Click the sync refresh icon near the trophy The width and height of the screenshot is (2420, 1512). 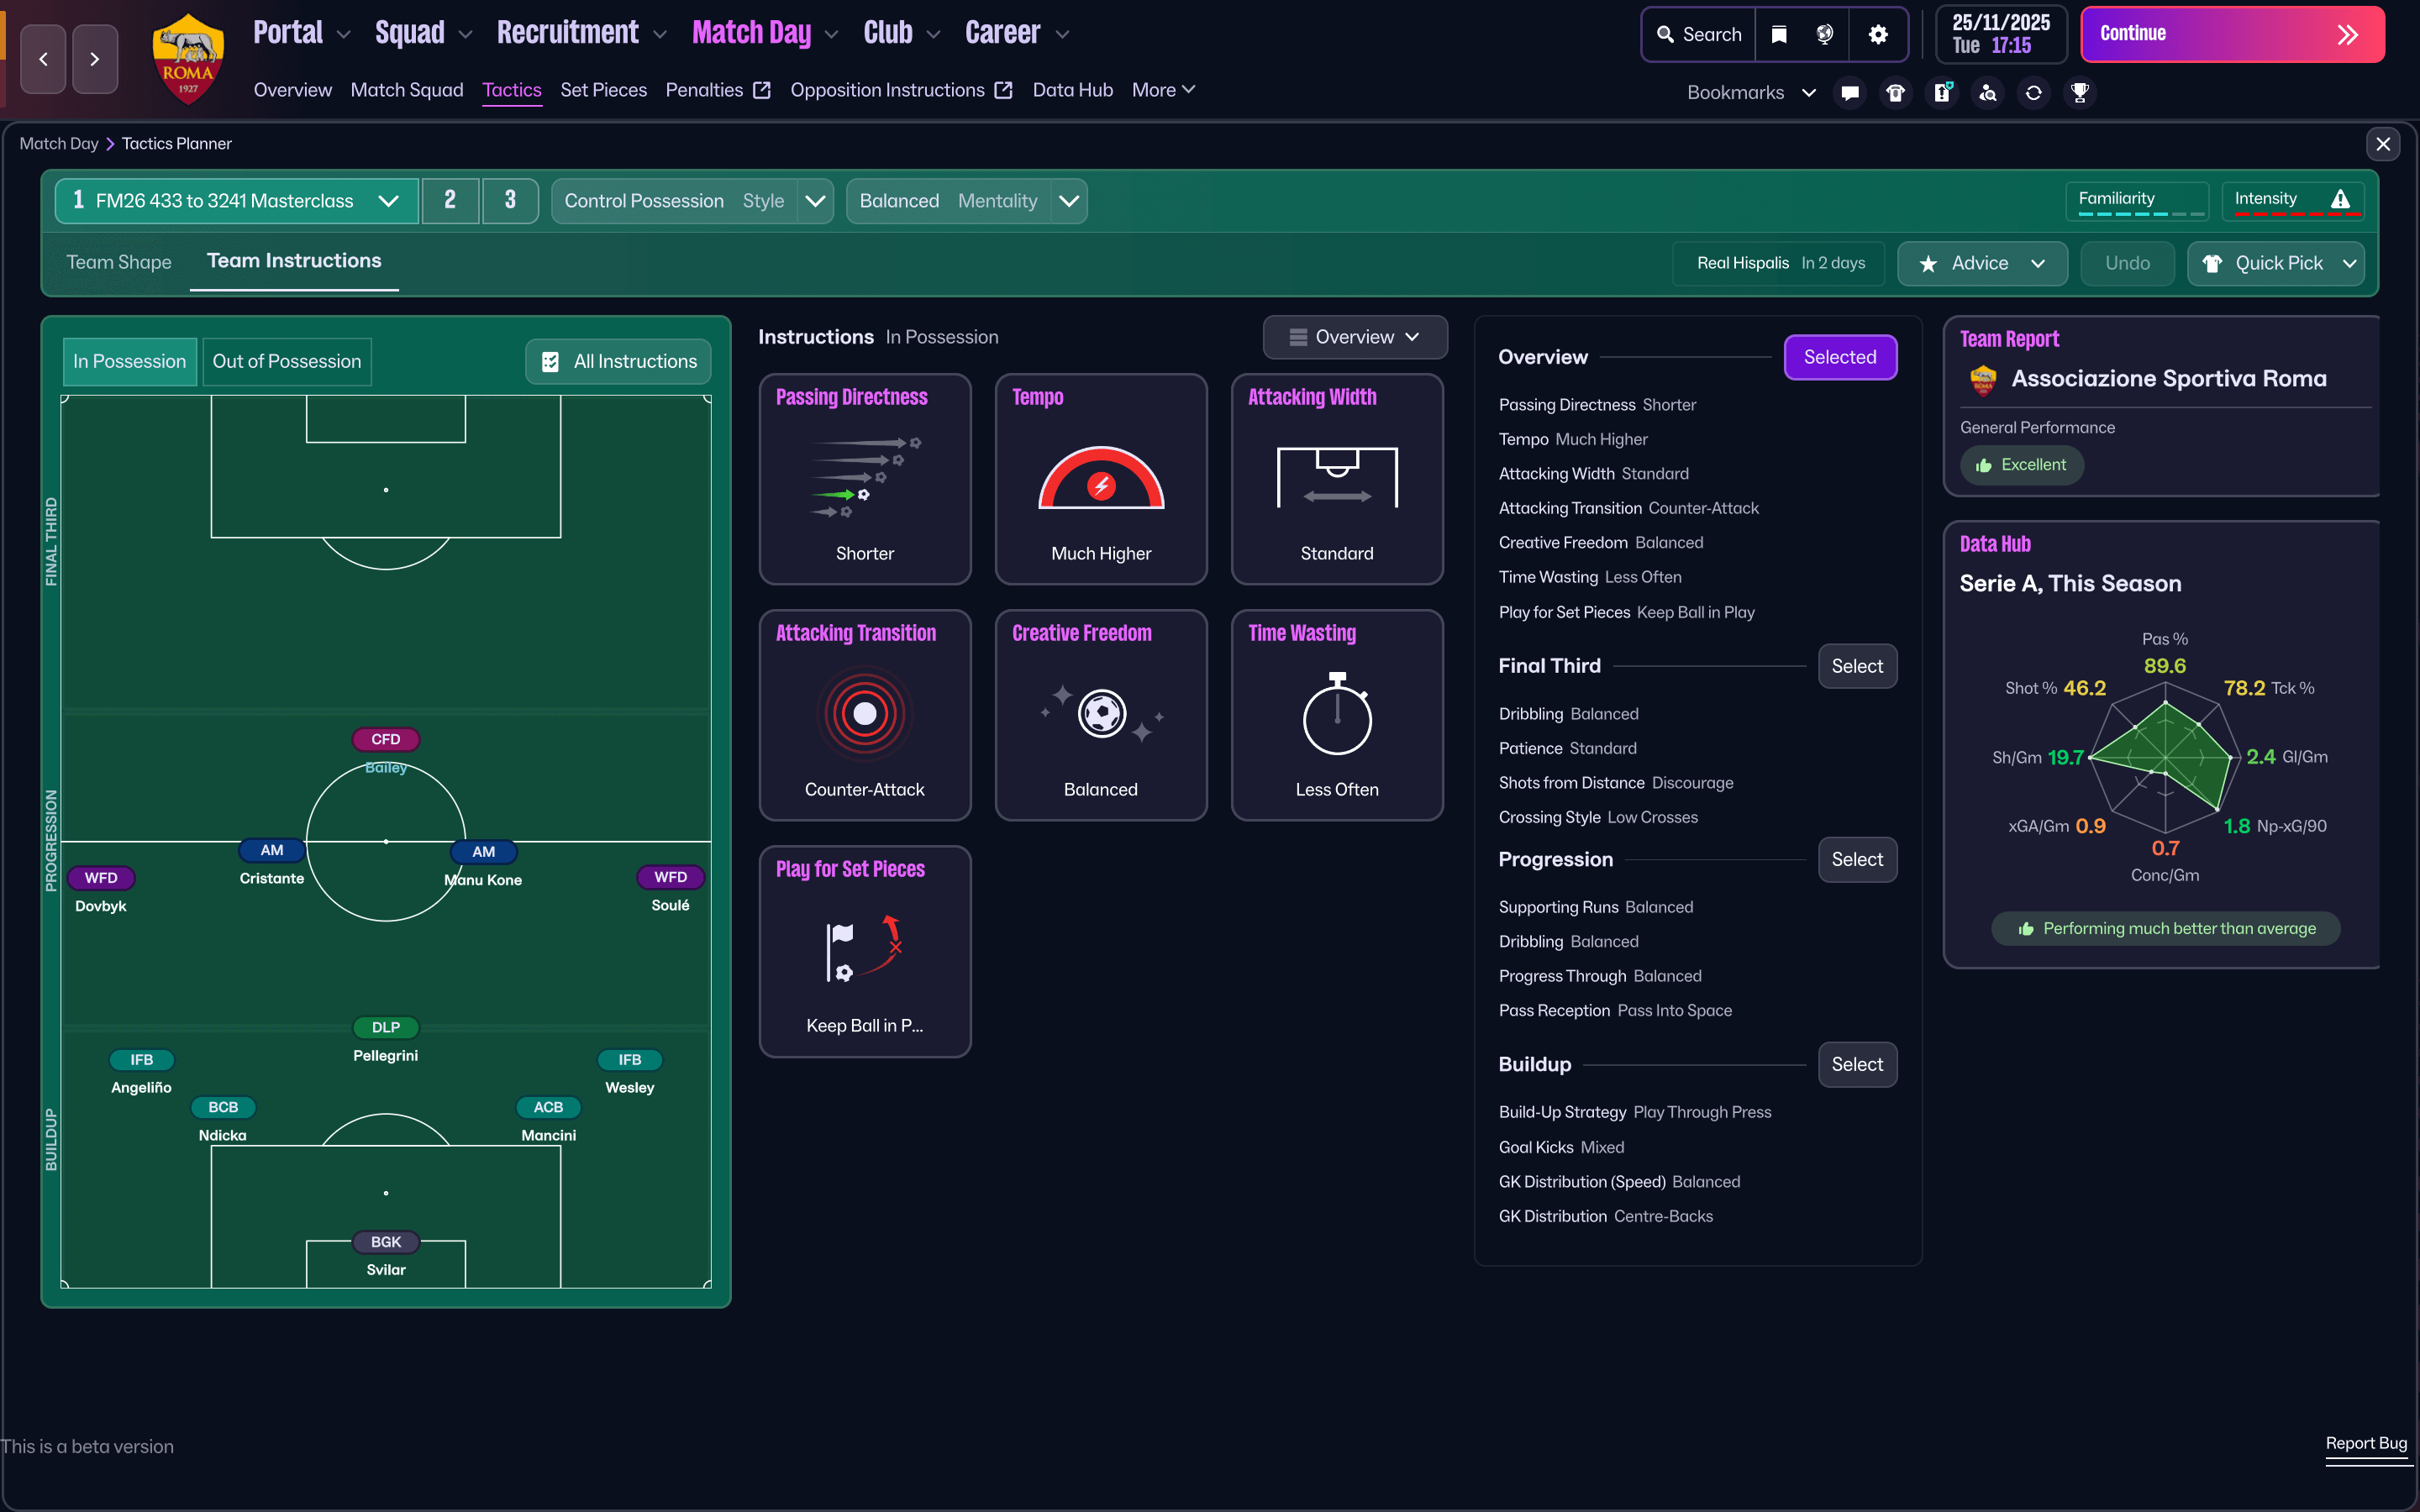pyautogui.click(x=2034, y=92)
